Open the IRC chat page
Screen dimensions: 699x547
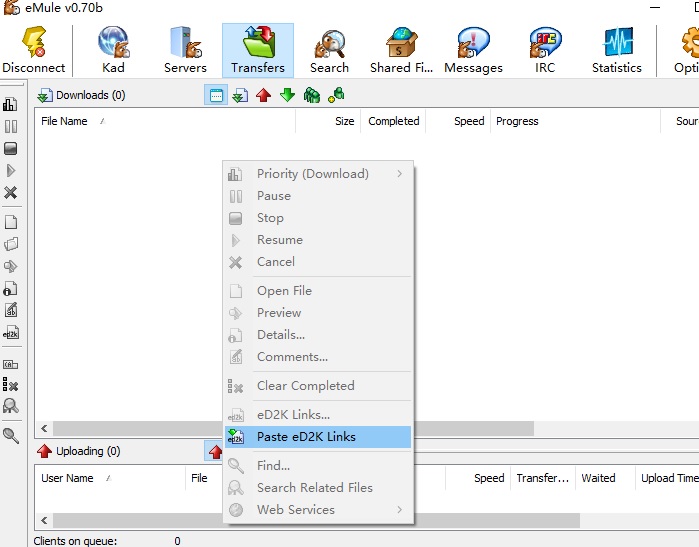545,50
